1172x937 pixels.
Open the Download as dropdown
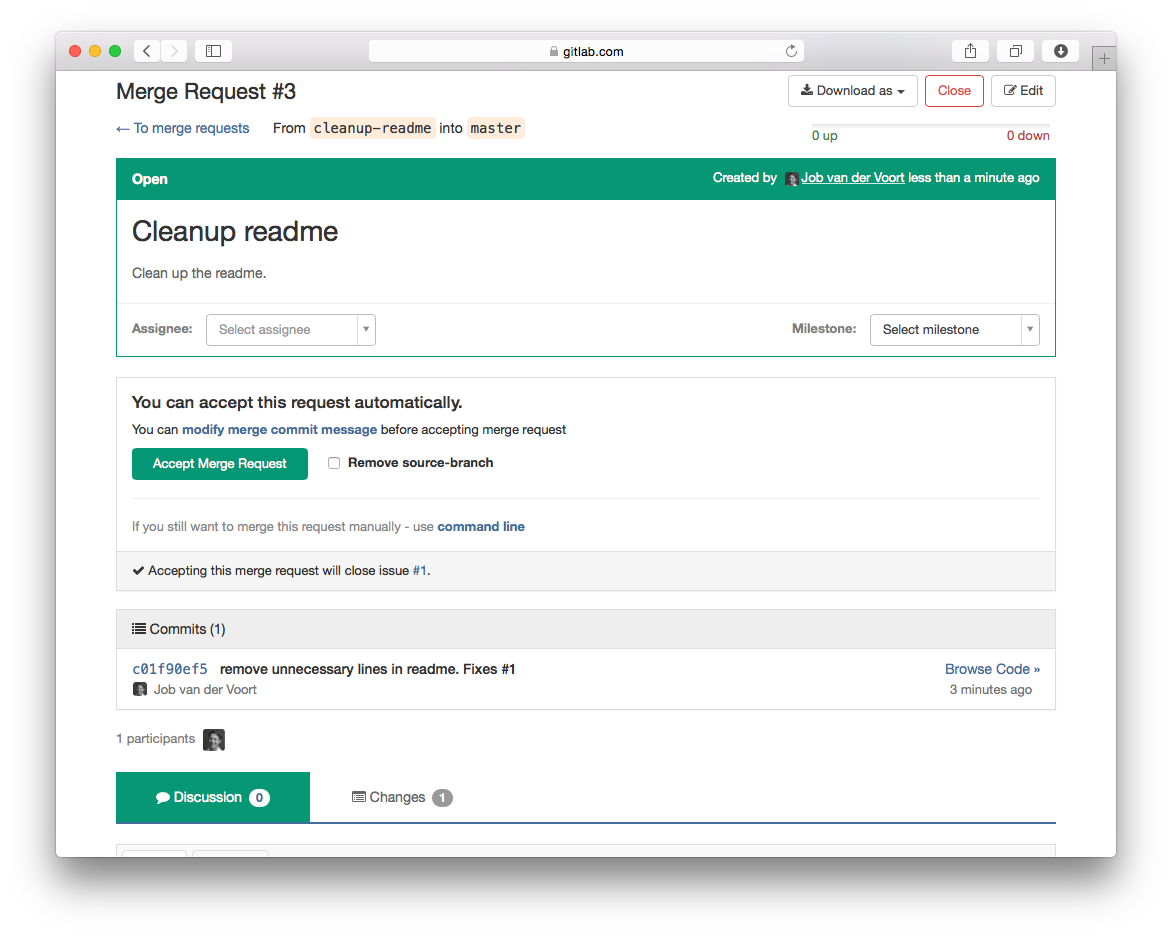(852, 90)
